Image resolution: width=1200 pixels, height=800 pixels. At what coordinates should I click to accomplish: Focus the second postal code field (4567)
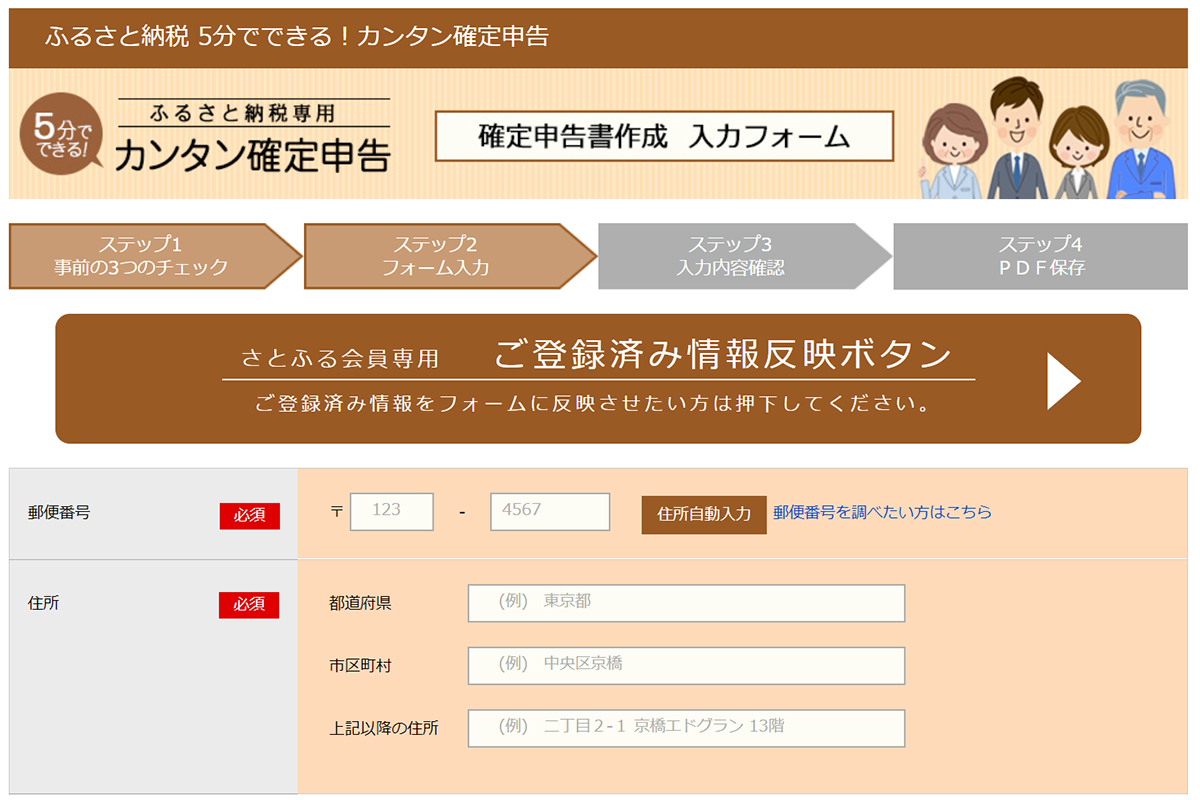pyautogui.click(x=549, y=512)
